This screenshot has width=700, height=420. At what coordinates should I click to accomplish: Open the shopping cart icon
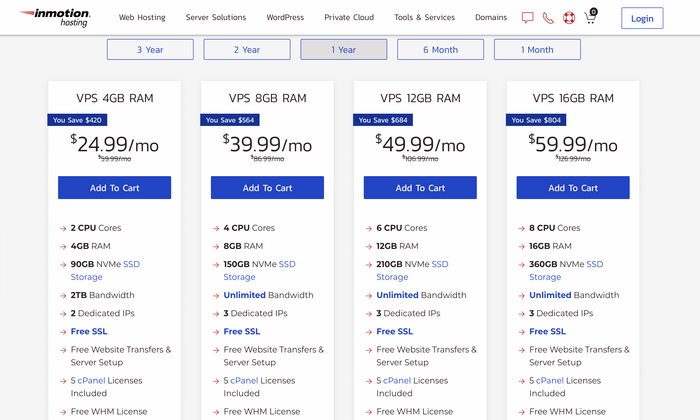[x=591, y=16]
